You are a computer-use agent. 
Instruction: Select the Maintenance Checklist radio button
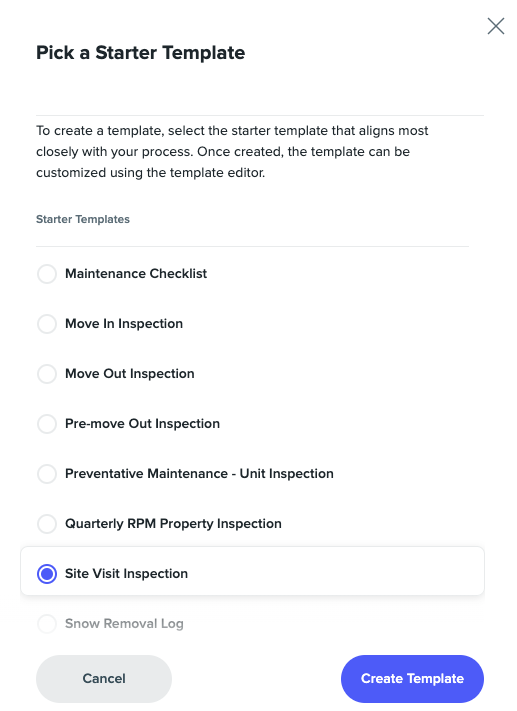47,274
